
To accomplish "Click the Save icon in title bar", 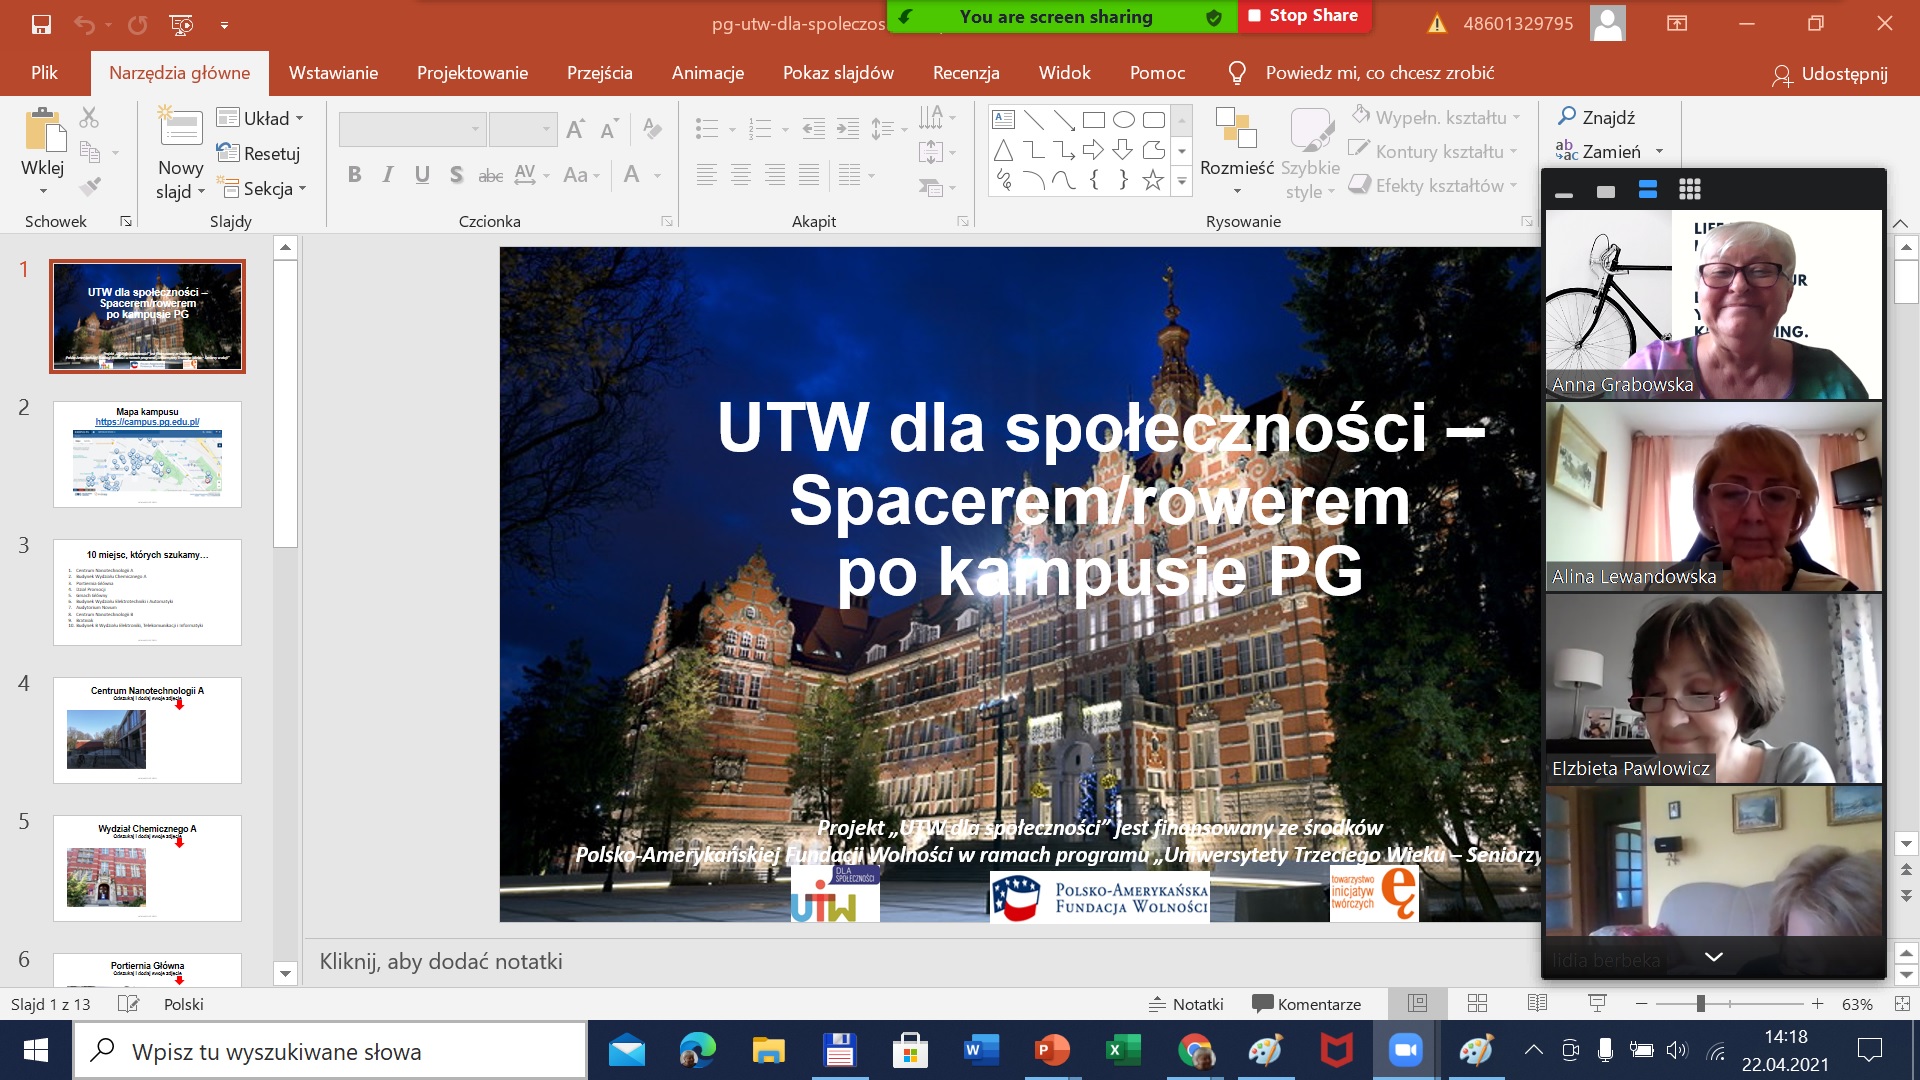I will pyautogui.click(x=41, y=24).
